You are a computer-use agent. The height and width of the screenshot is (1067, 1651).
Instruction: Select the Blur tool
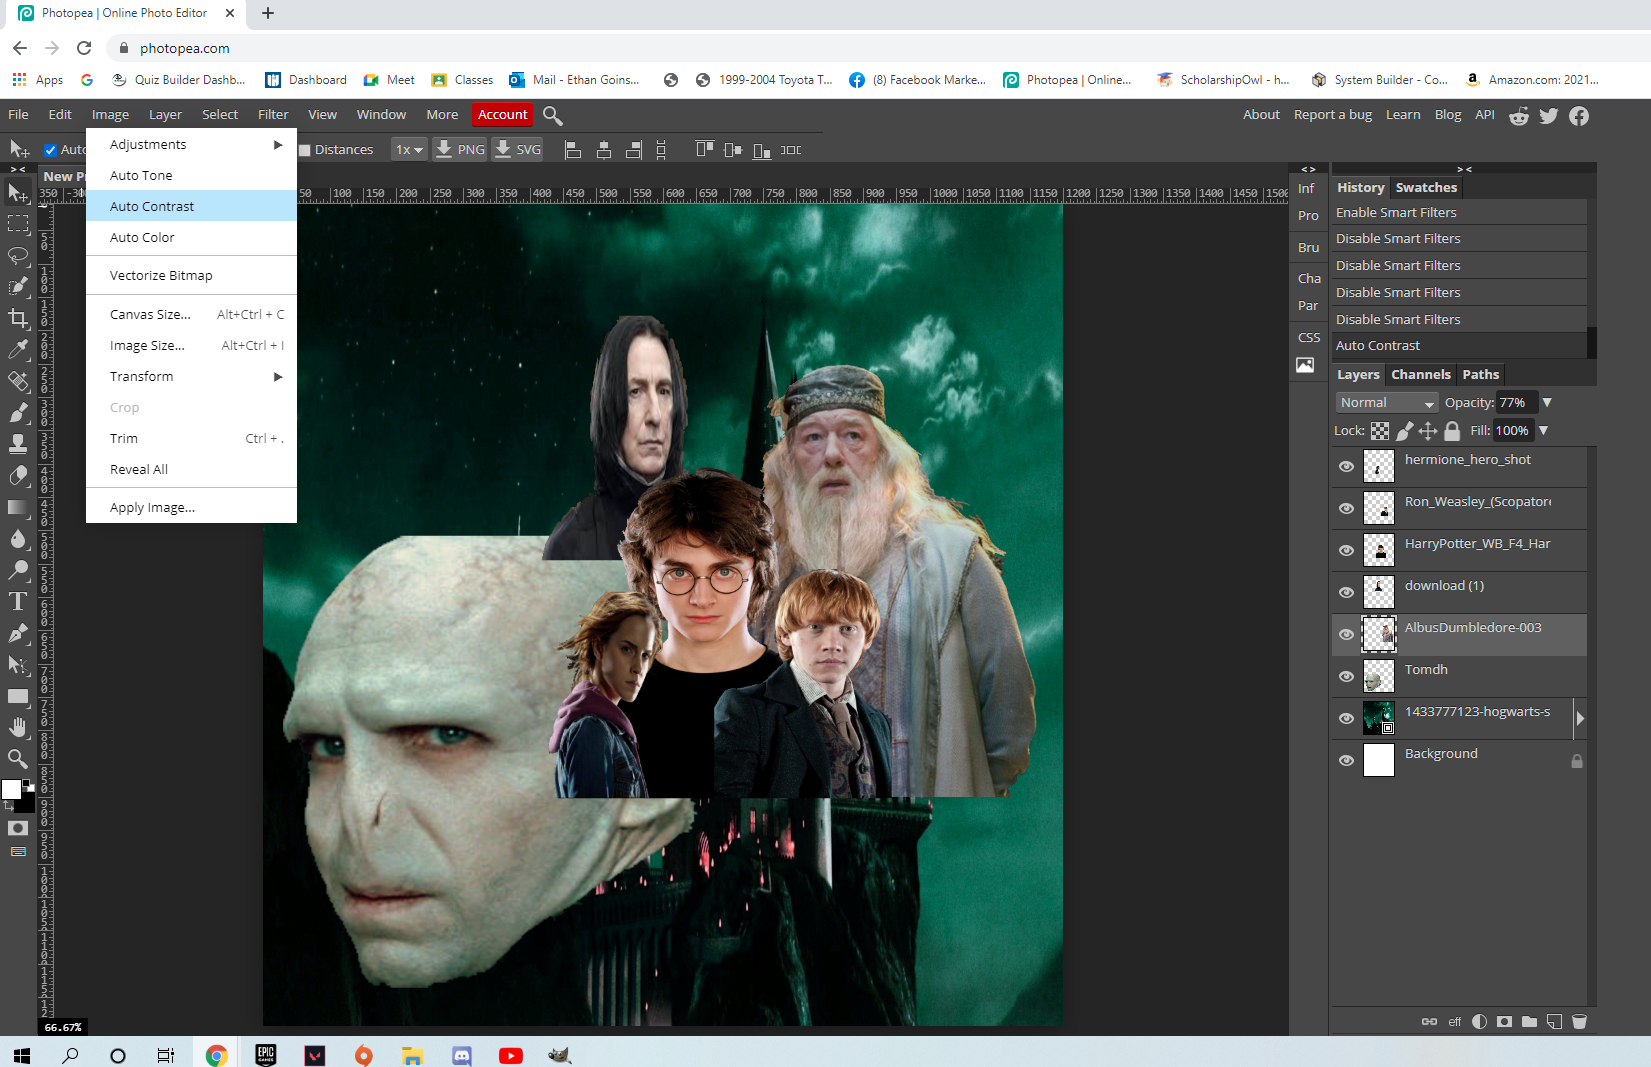pyautogui.click(x=18, y=539)
